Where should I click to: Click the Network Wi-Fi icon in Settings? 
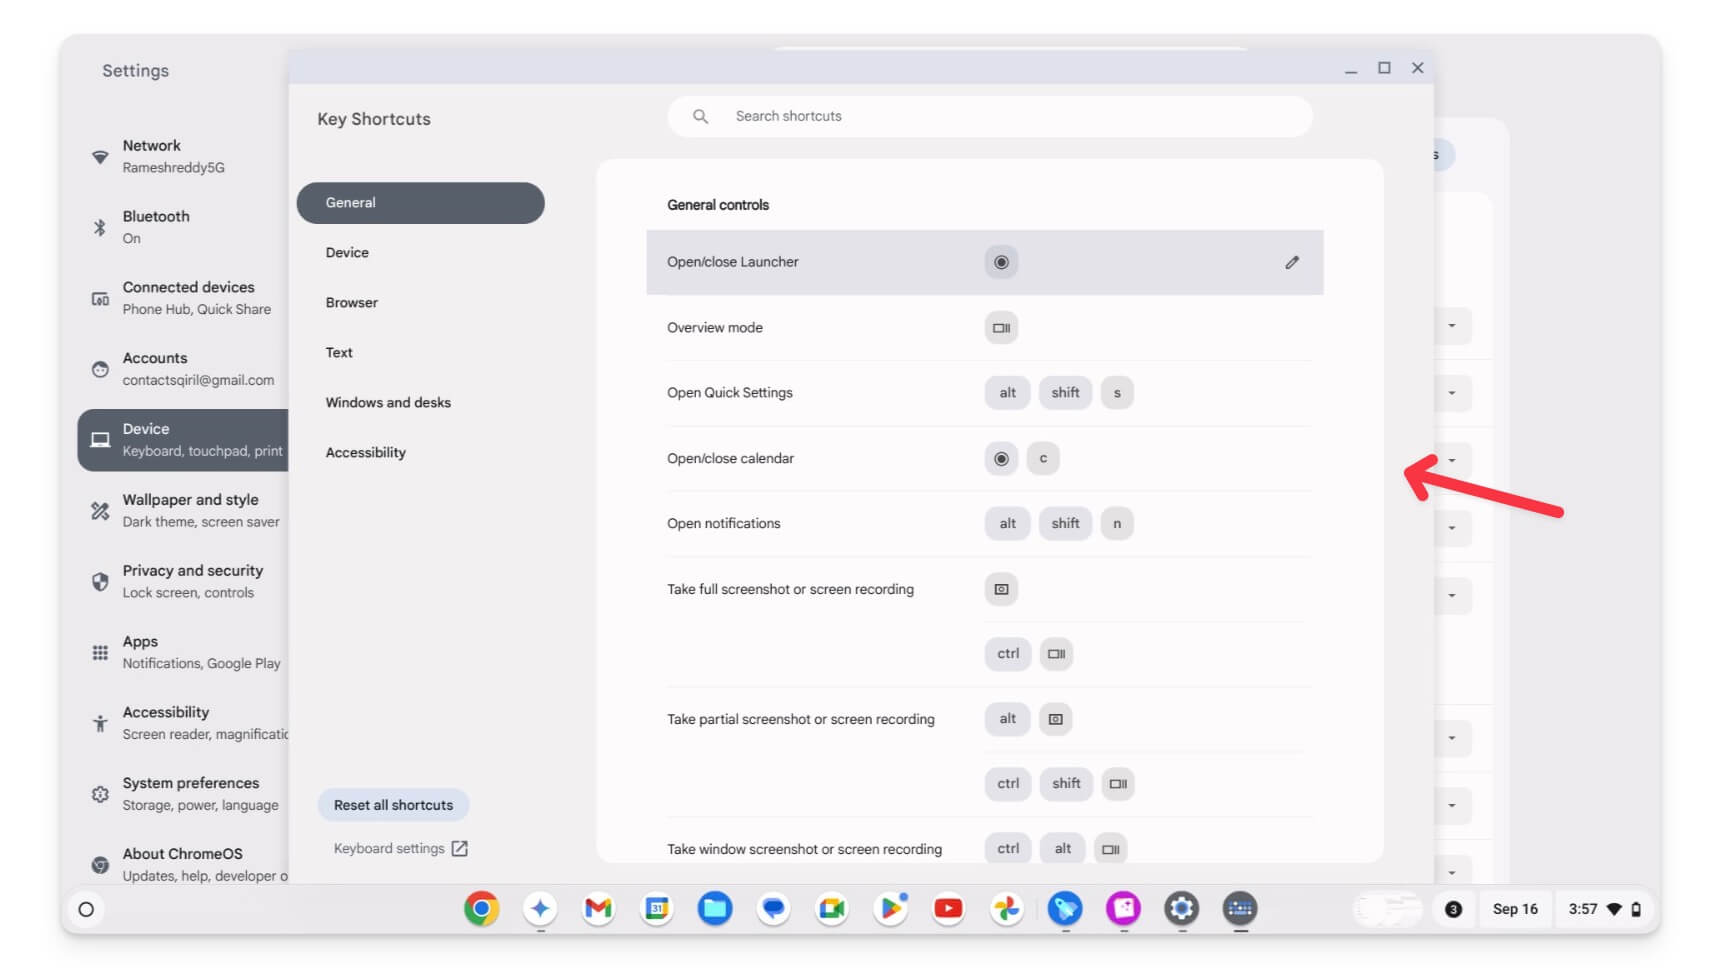coord(100,157)
